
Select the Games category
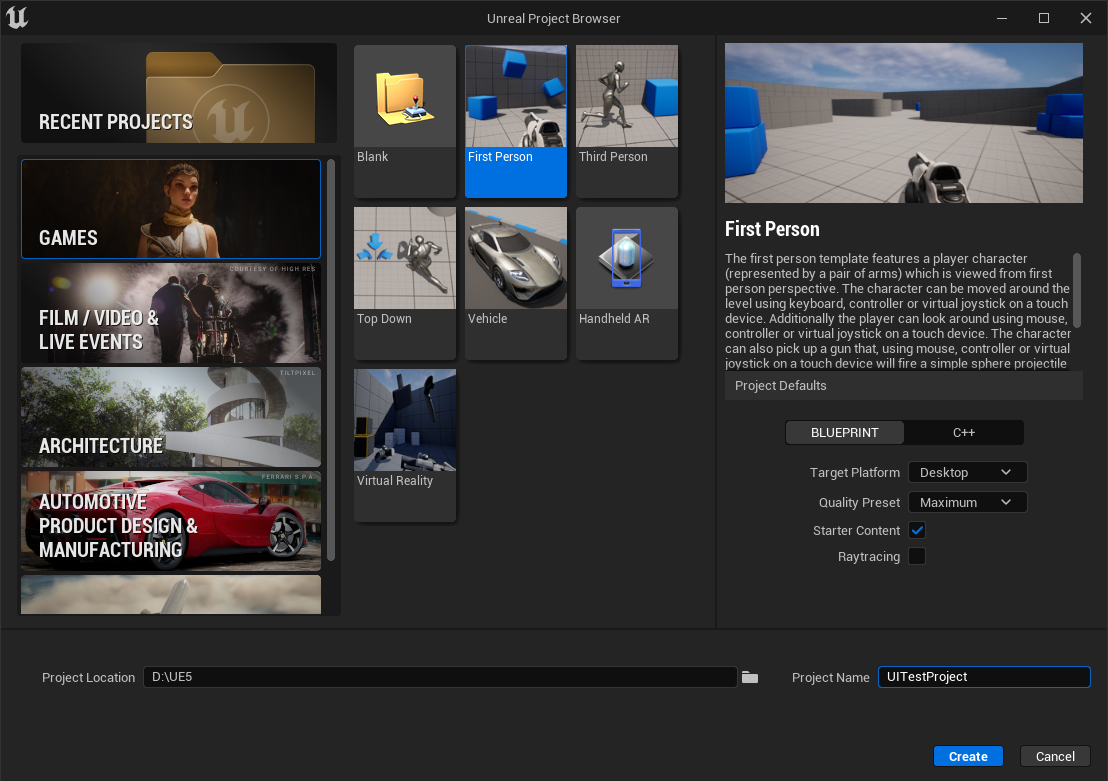coord(171,209)
